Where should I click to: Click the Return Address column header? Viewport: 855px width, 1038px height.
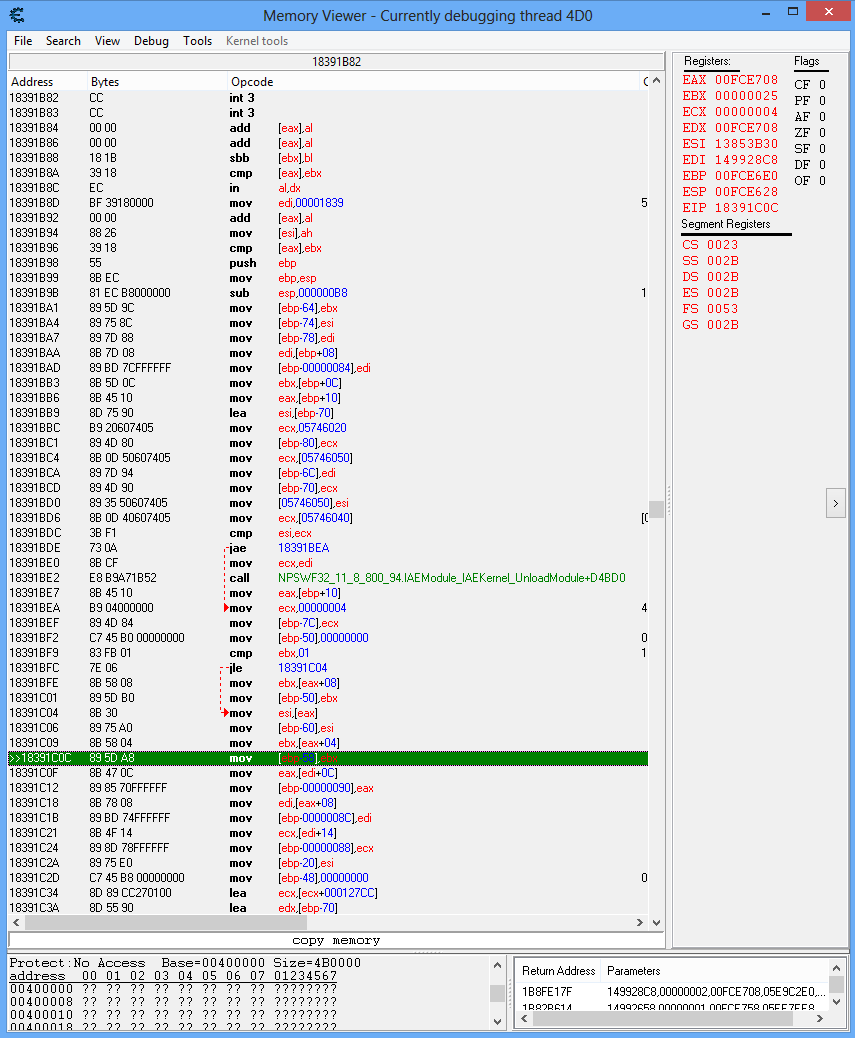[x=559, y=970]
